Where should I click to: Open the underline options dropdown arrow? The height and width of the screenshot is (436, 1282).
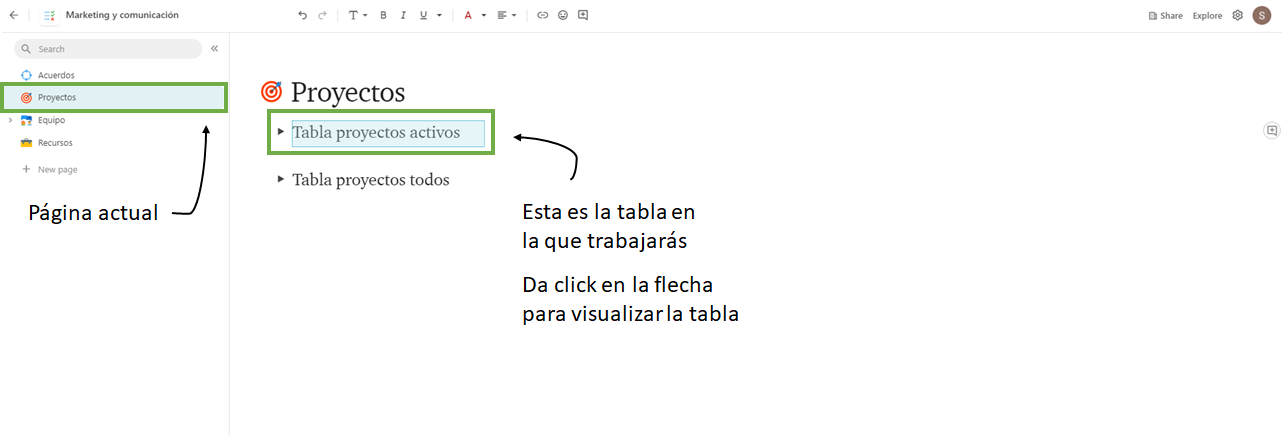(x=439, y=16)
